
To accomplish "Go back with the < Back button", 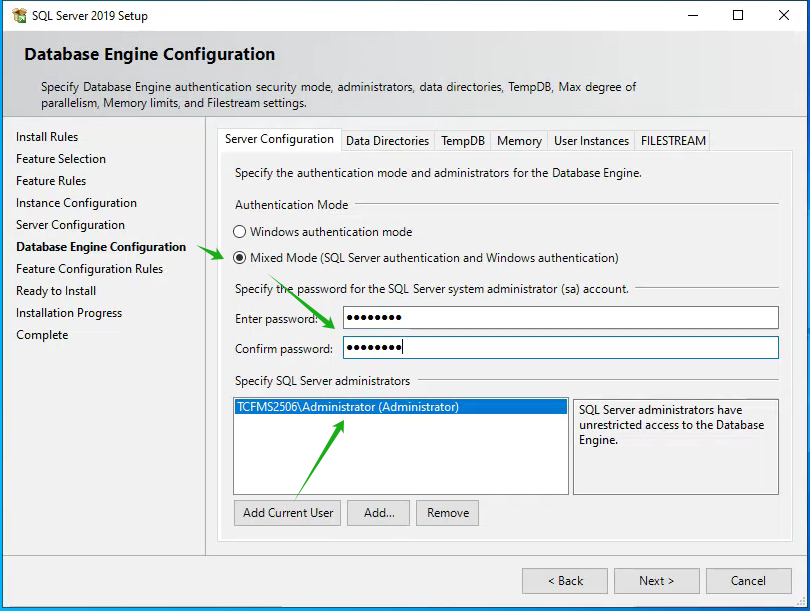I will pos(565,581).
